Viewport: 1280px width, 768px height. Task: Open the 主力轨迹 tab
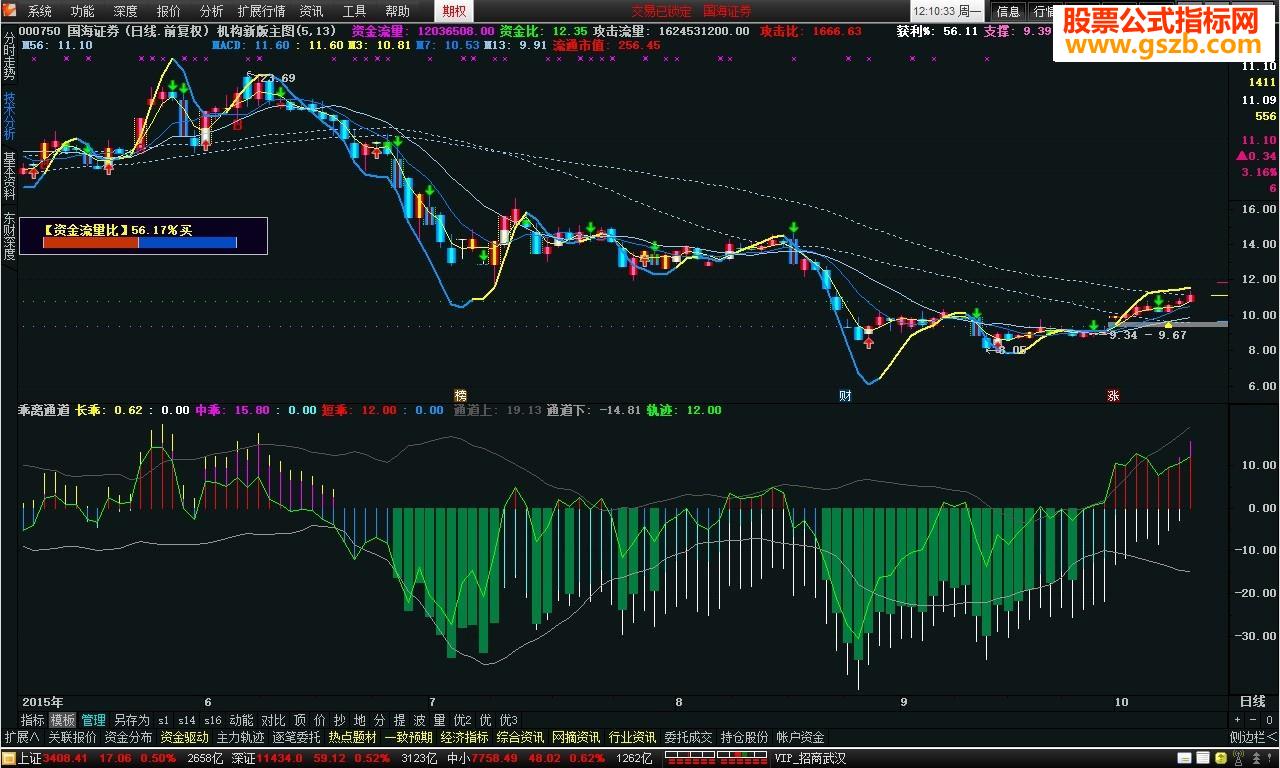tap(240, 737)
